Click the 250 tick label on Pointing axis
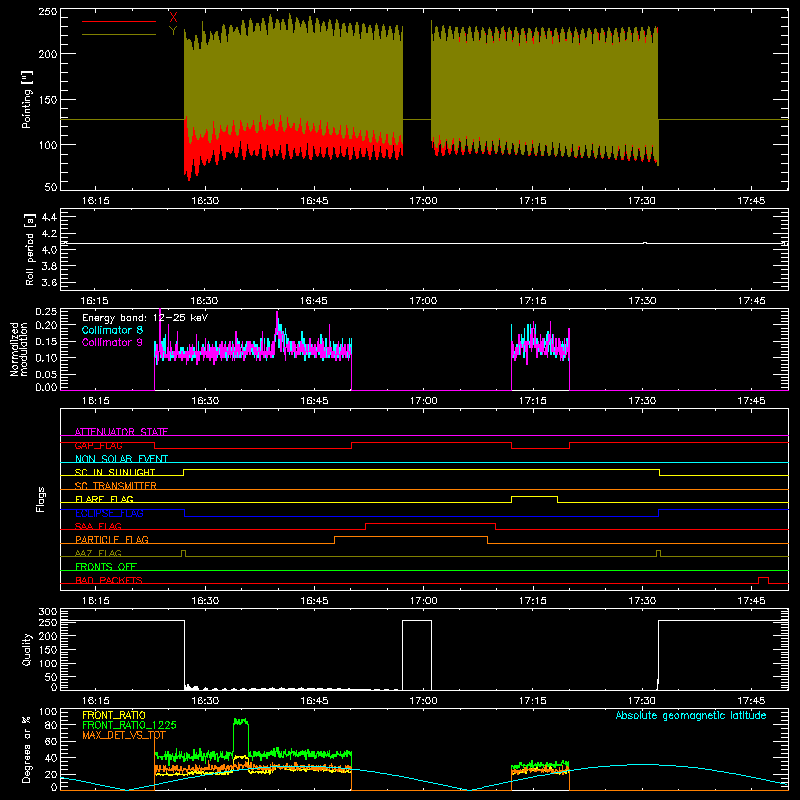The width and height of the screenshot is (800, 800). coord(48,12)
